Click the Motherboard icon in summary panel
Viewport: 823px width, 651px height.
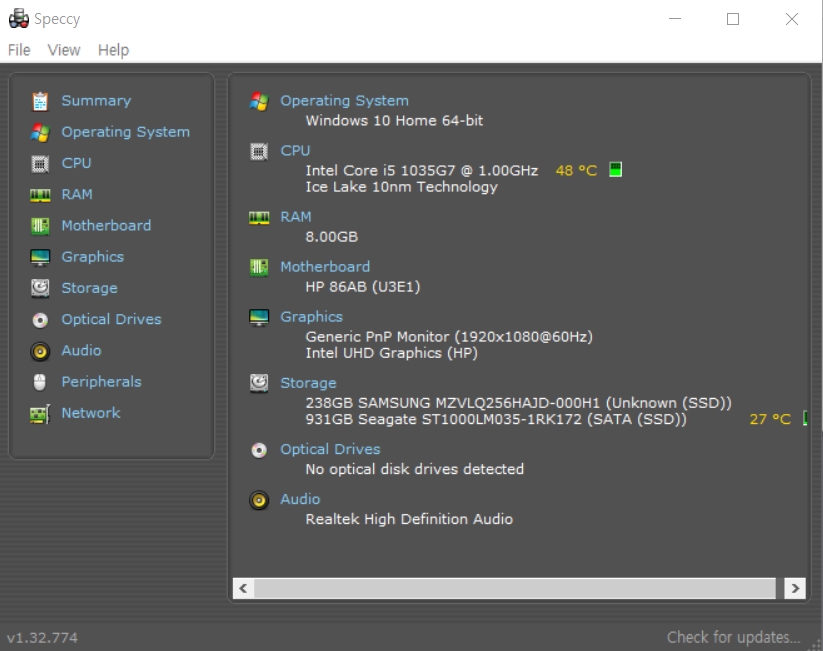259,267
